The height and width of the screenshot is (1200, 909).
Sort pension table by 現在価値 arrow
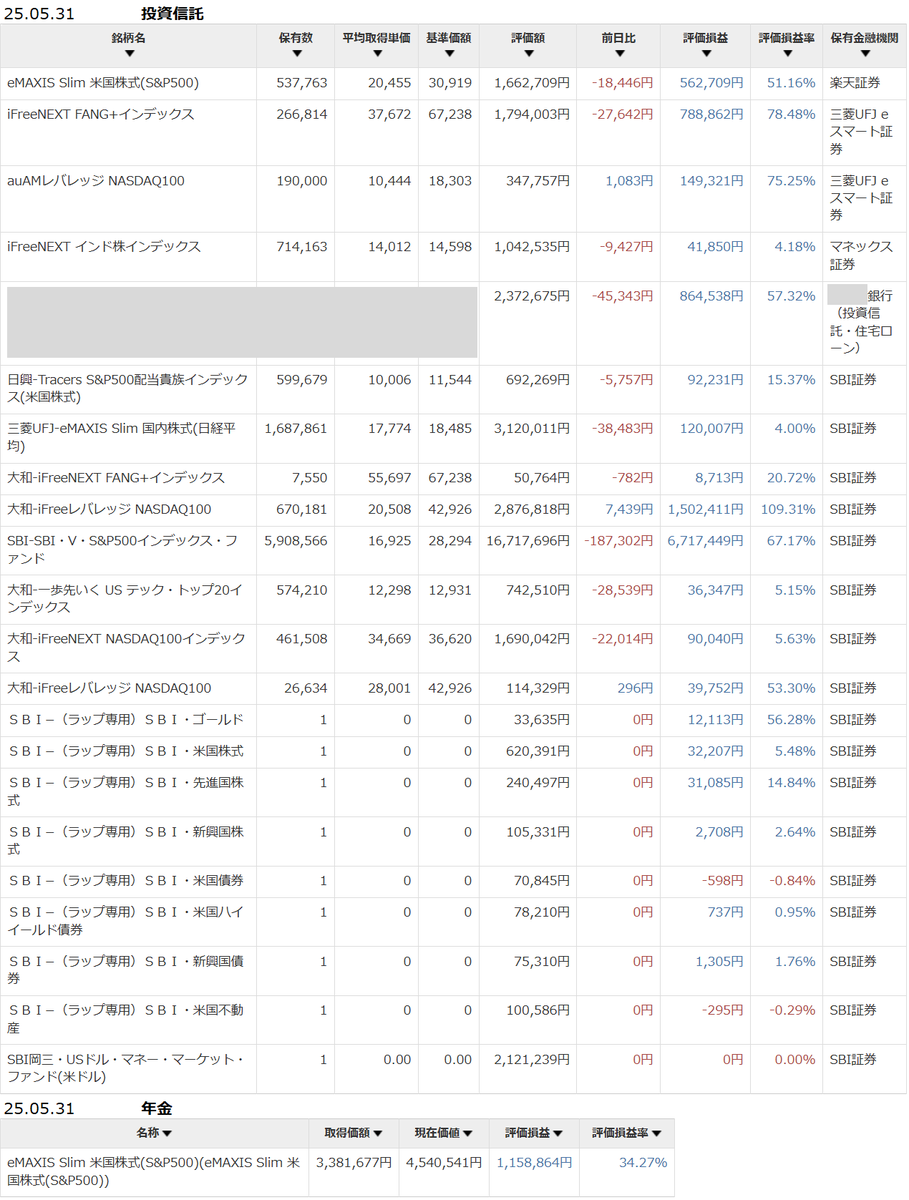point(467,1133)
